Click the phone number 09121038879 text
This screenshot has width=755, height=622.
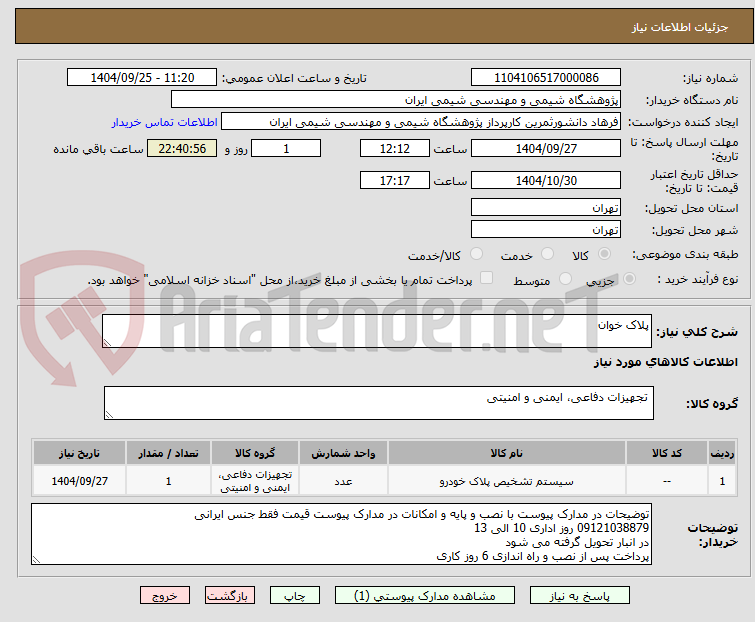click(612, 528)
